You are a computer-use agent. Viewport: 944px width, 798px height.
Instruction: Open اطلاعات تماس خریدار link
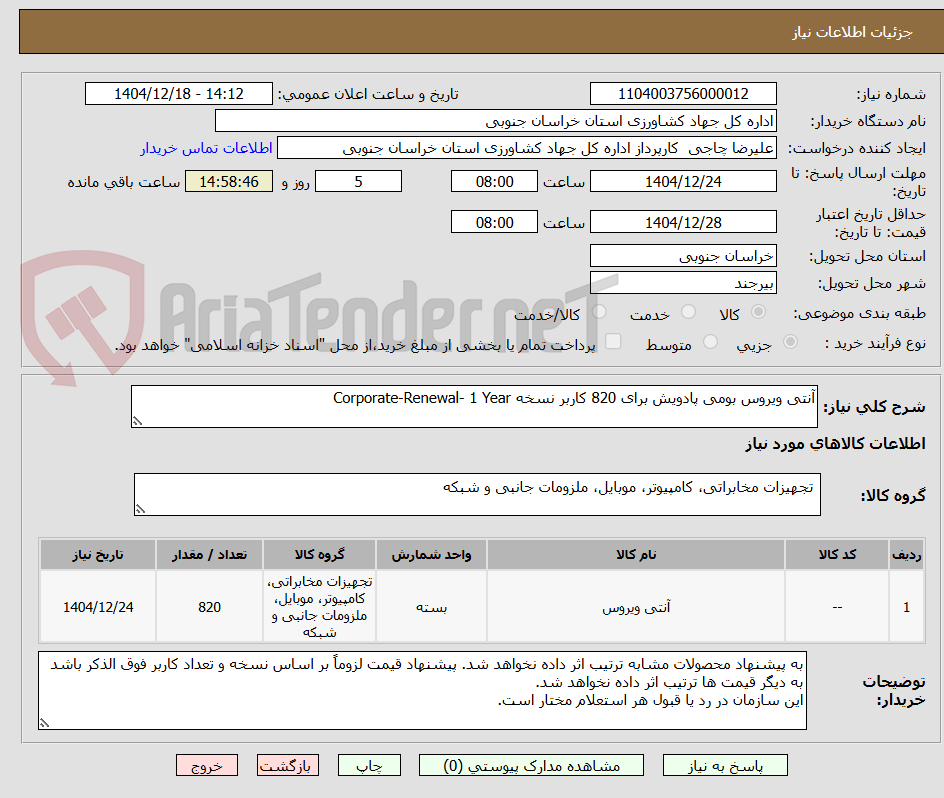coord(206,148)
